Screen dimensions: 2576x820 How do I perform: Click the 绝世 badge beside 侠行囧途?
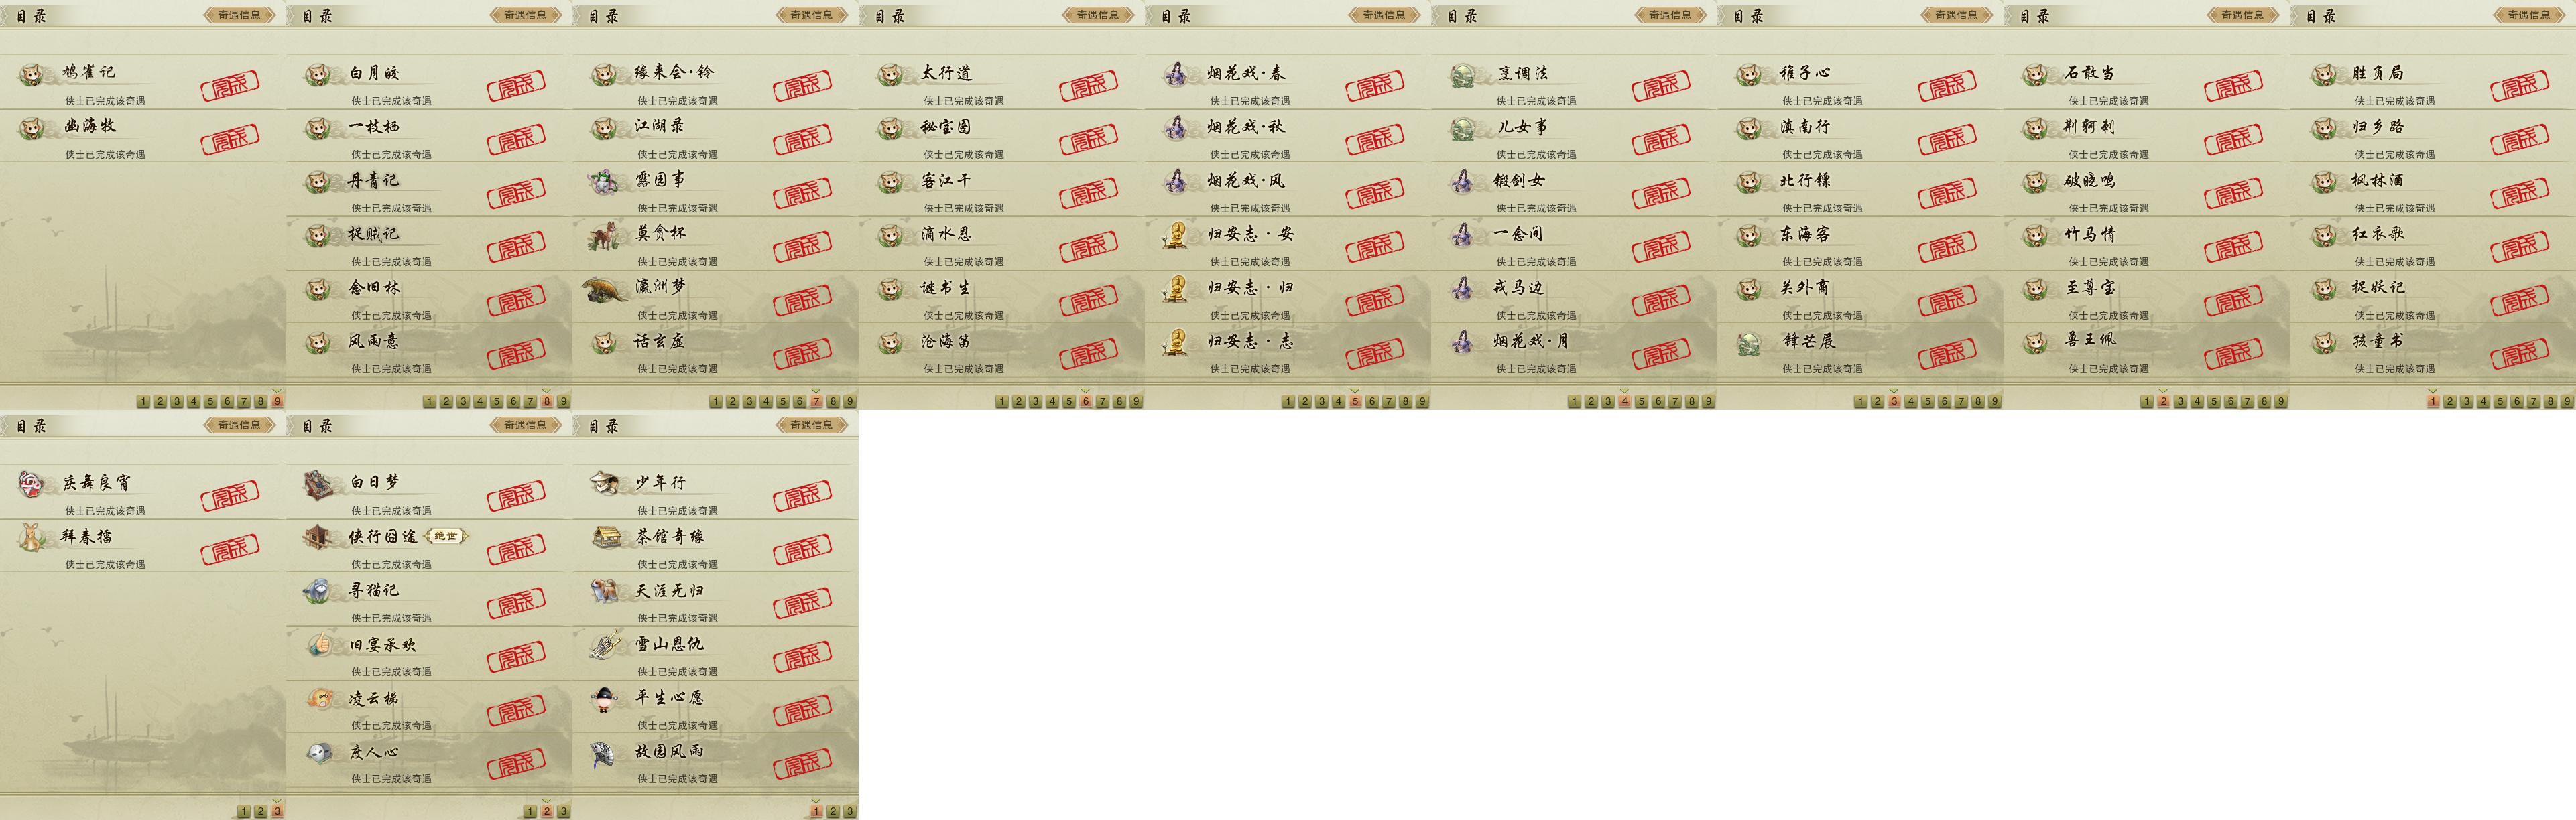446,537
